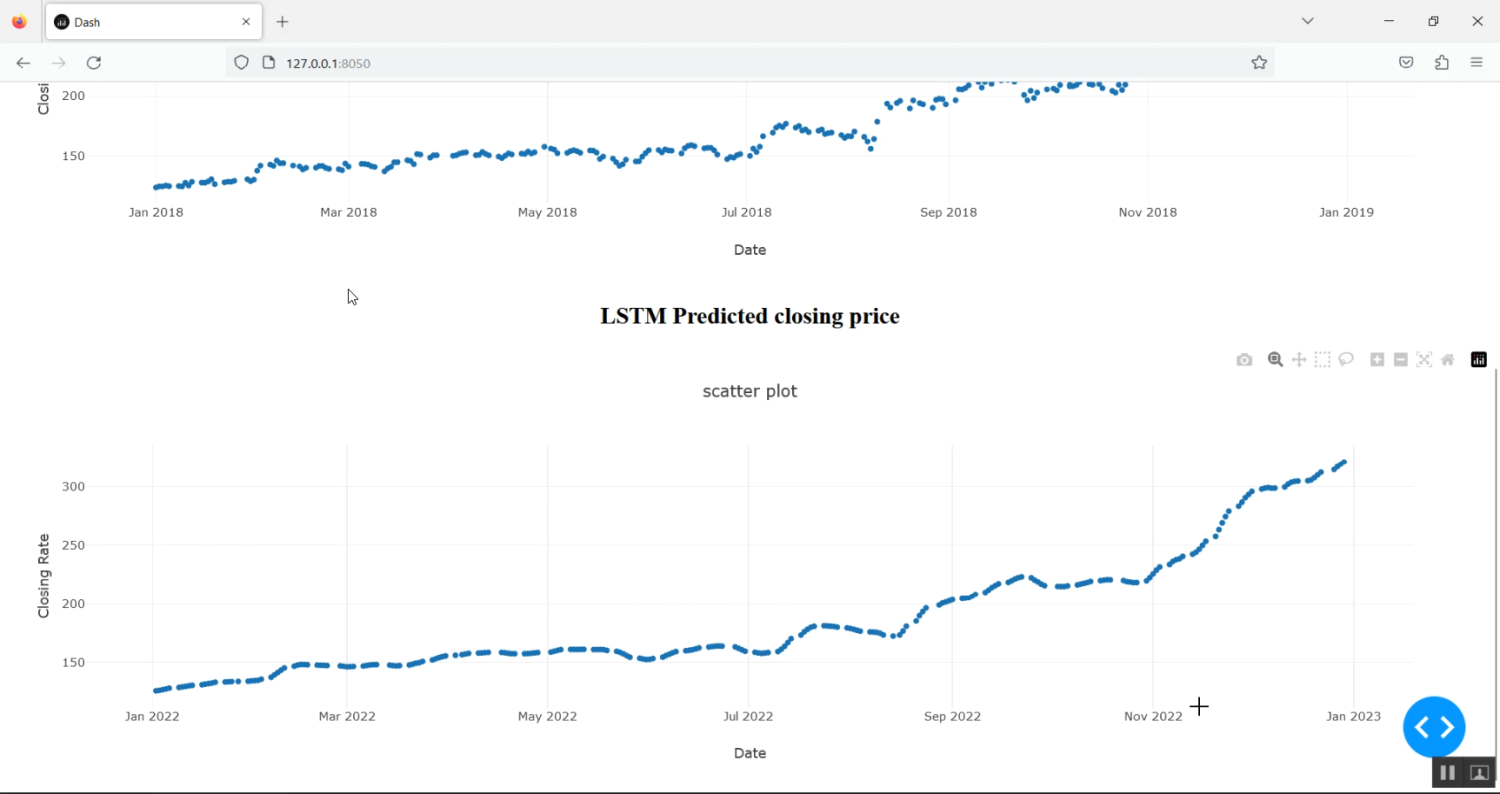Click the address bar showing 127.0.0.1:8050
The width and height of the screenshot is (1500, 794).
(328, 62)
